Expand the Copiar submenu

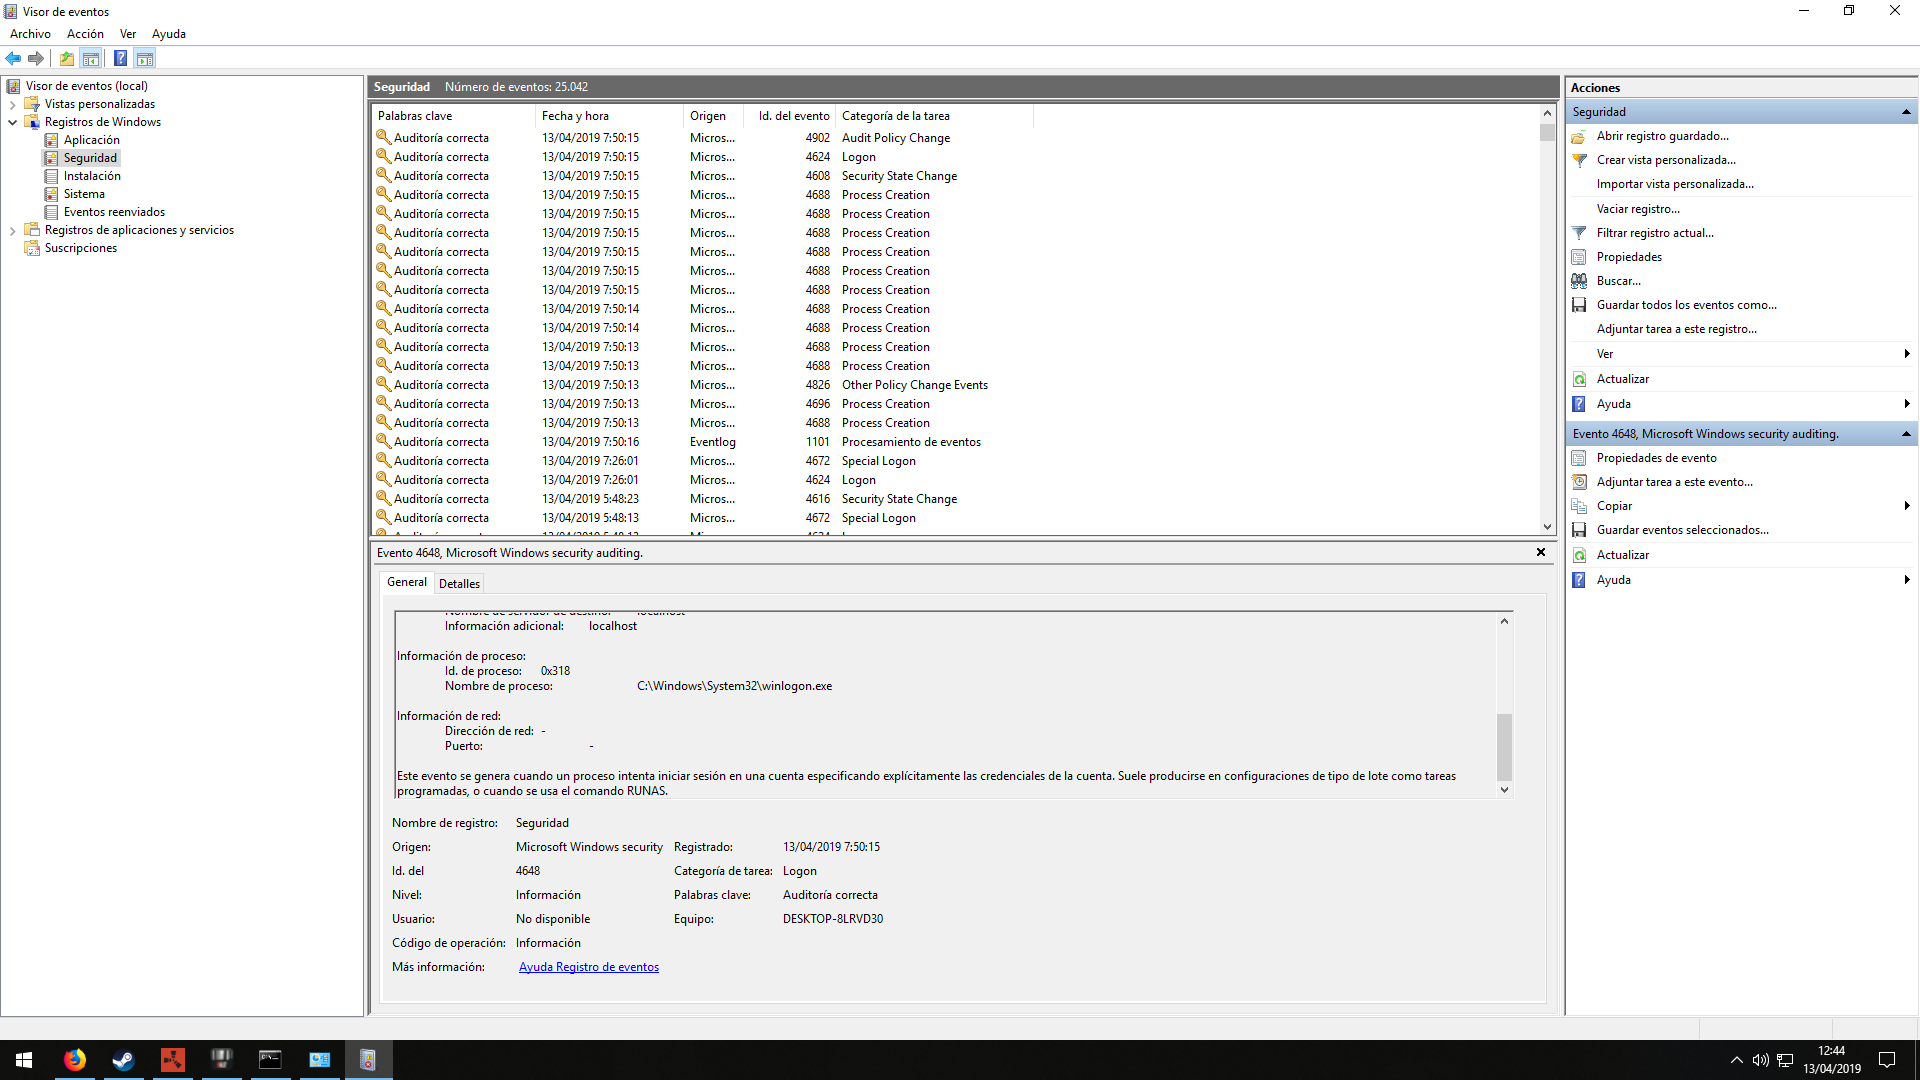point(1907,506)
